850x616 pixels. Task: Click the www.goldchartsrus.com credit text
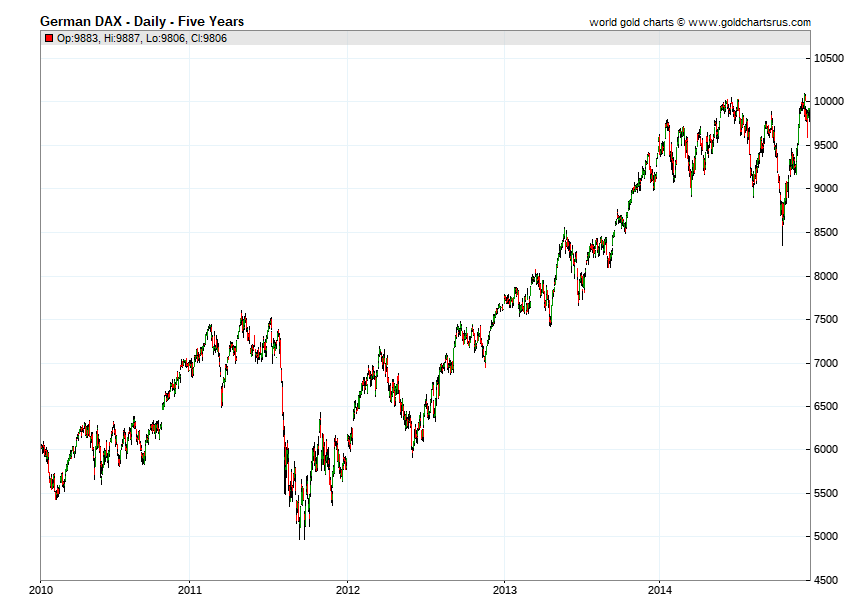(x=749, y=22)
